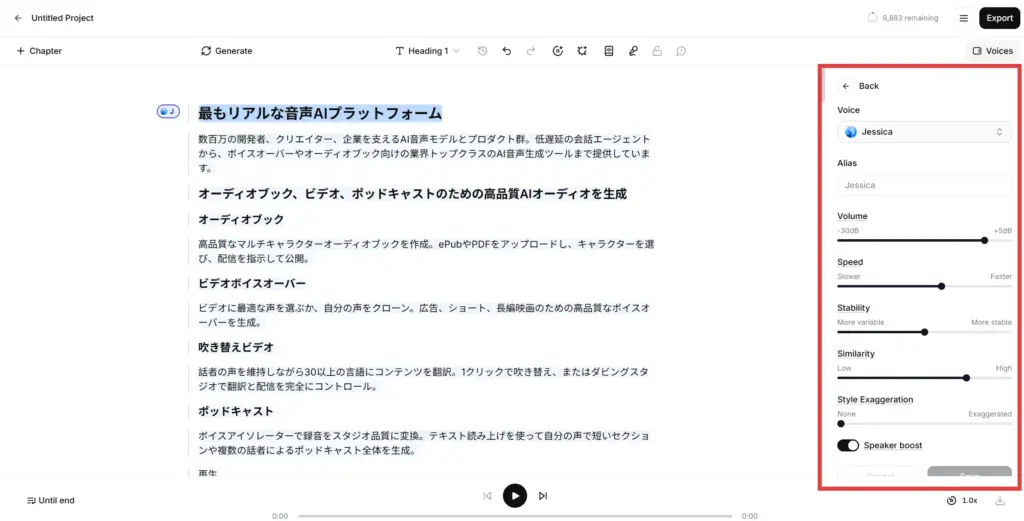
Task: Export the project
Action: coord(999,18)
